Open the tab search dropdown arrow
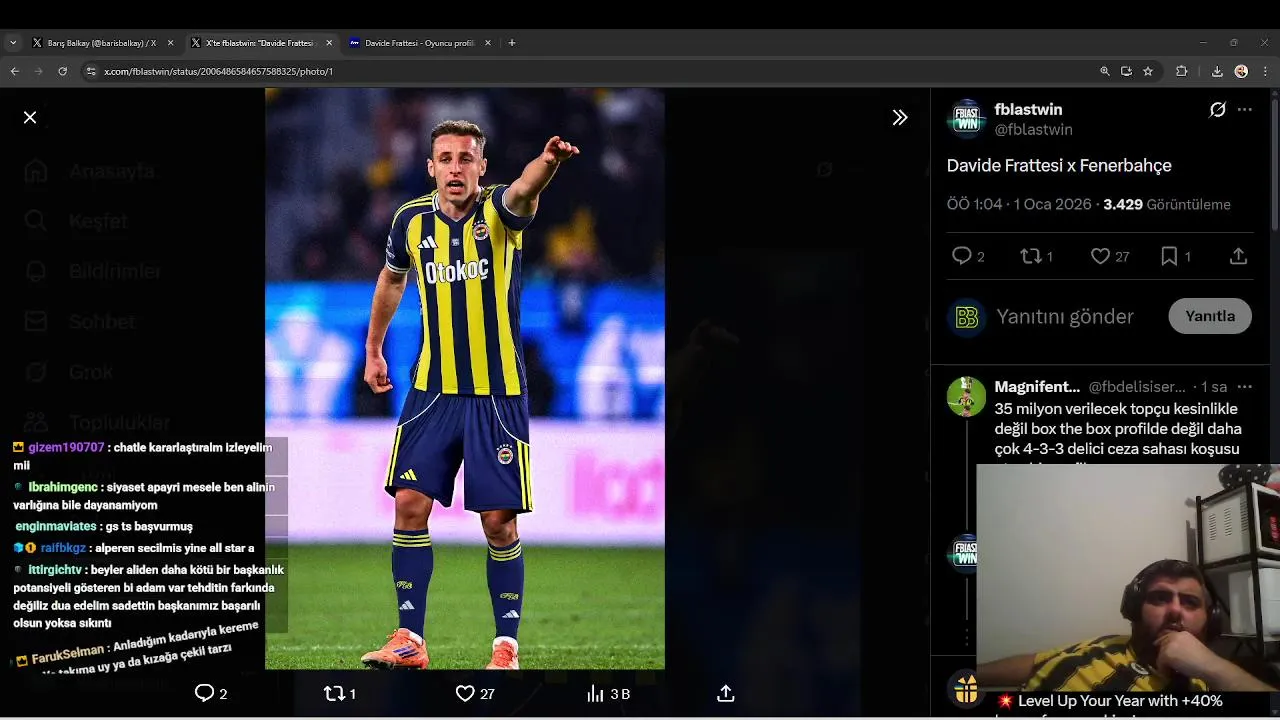Viewport: 1280px width, 720px height. coord(12,43)
